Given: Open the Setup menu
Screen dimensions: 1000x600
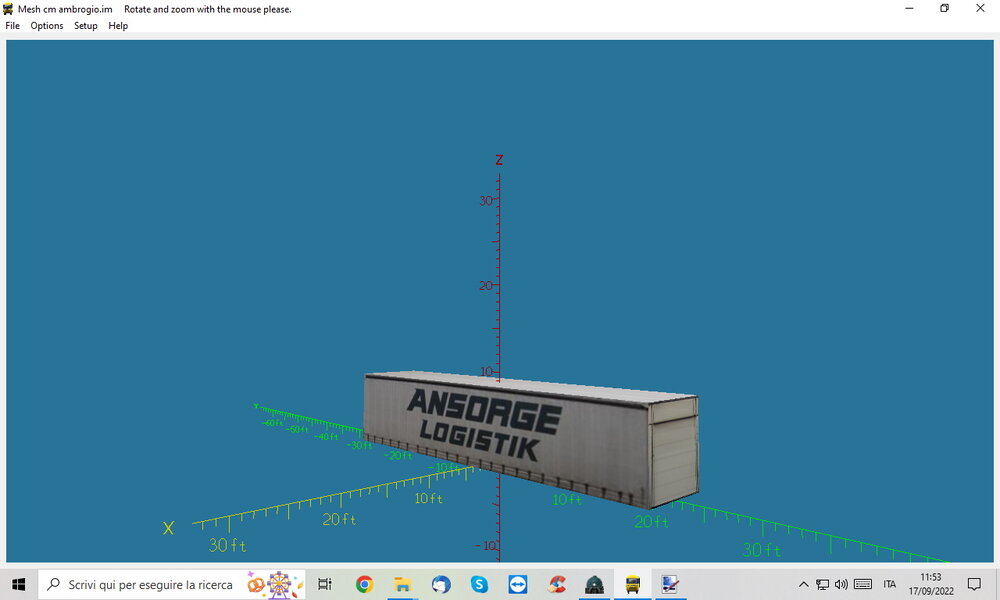Looking at the screenshot, I should [85, 26].
